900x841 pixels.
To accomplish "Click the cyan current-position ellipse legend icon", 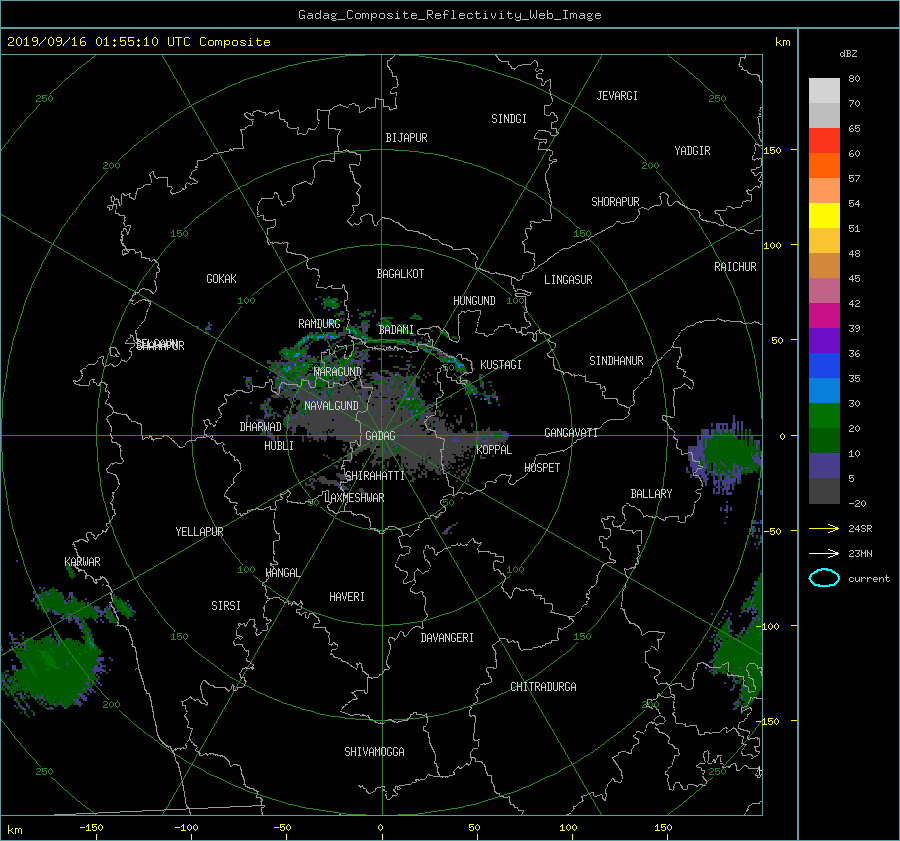I will coord(824,578).
